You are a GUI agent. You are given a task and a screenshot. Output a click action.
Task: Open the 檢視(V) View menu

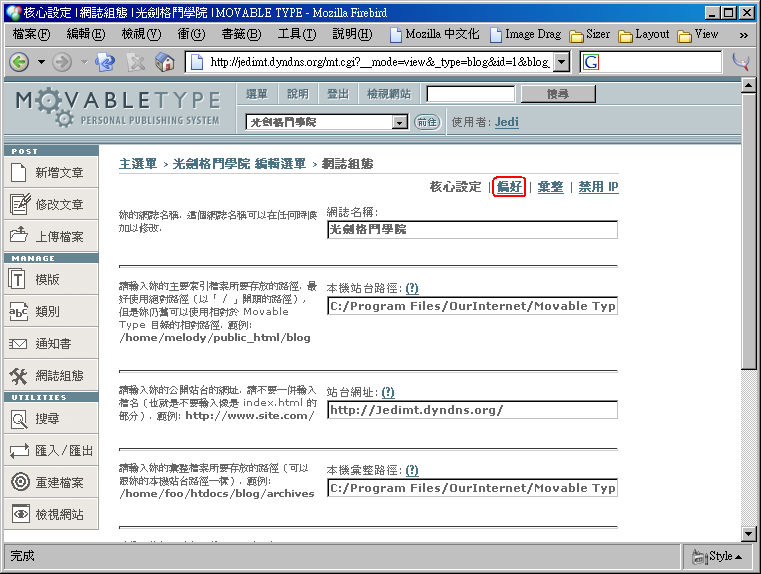[x=141, y=34]
